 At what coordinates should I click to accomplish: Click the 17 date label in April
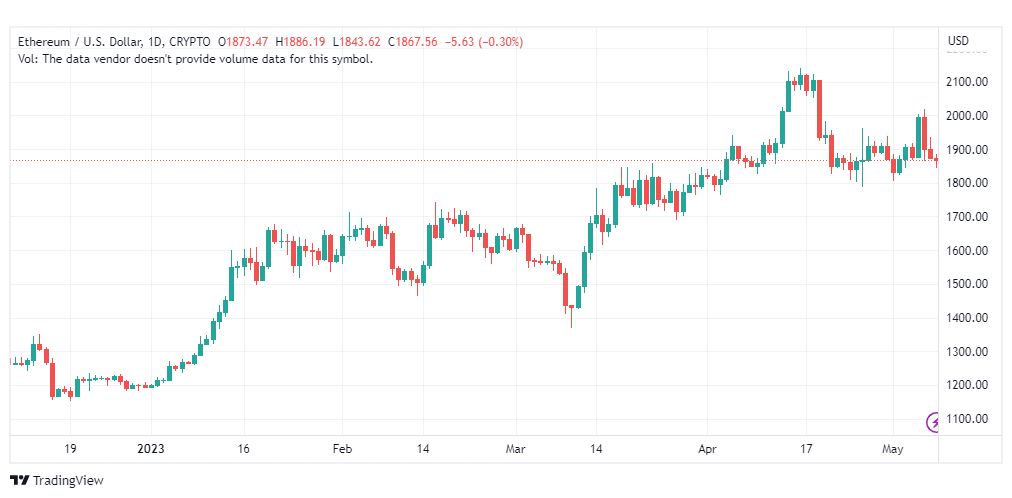pos(805,450)
